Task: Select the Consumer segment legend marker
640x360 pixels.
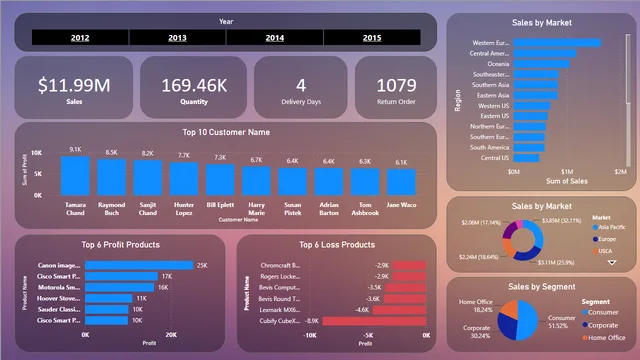Action: click(x=585, y=312)
